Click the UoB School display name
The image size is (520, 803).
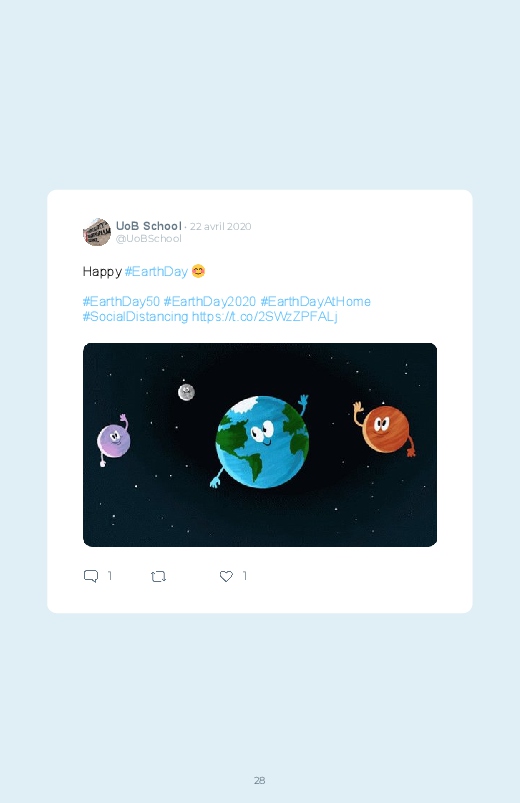[149, 226]
